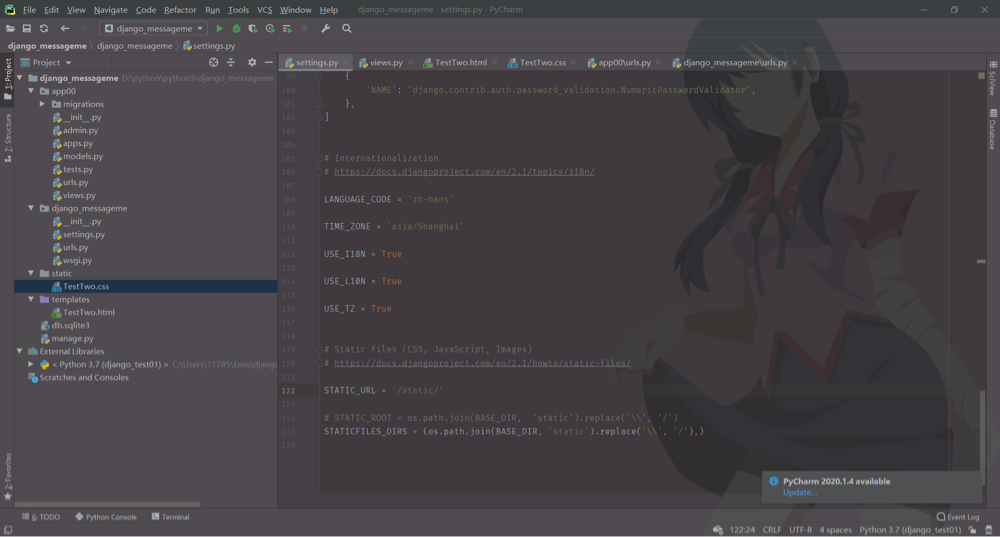This screenshot has height=537, width=1000.
Task: Toggle tool window quick access bottom-left icon
Action: [8, 530]
